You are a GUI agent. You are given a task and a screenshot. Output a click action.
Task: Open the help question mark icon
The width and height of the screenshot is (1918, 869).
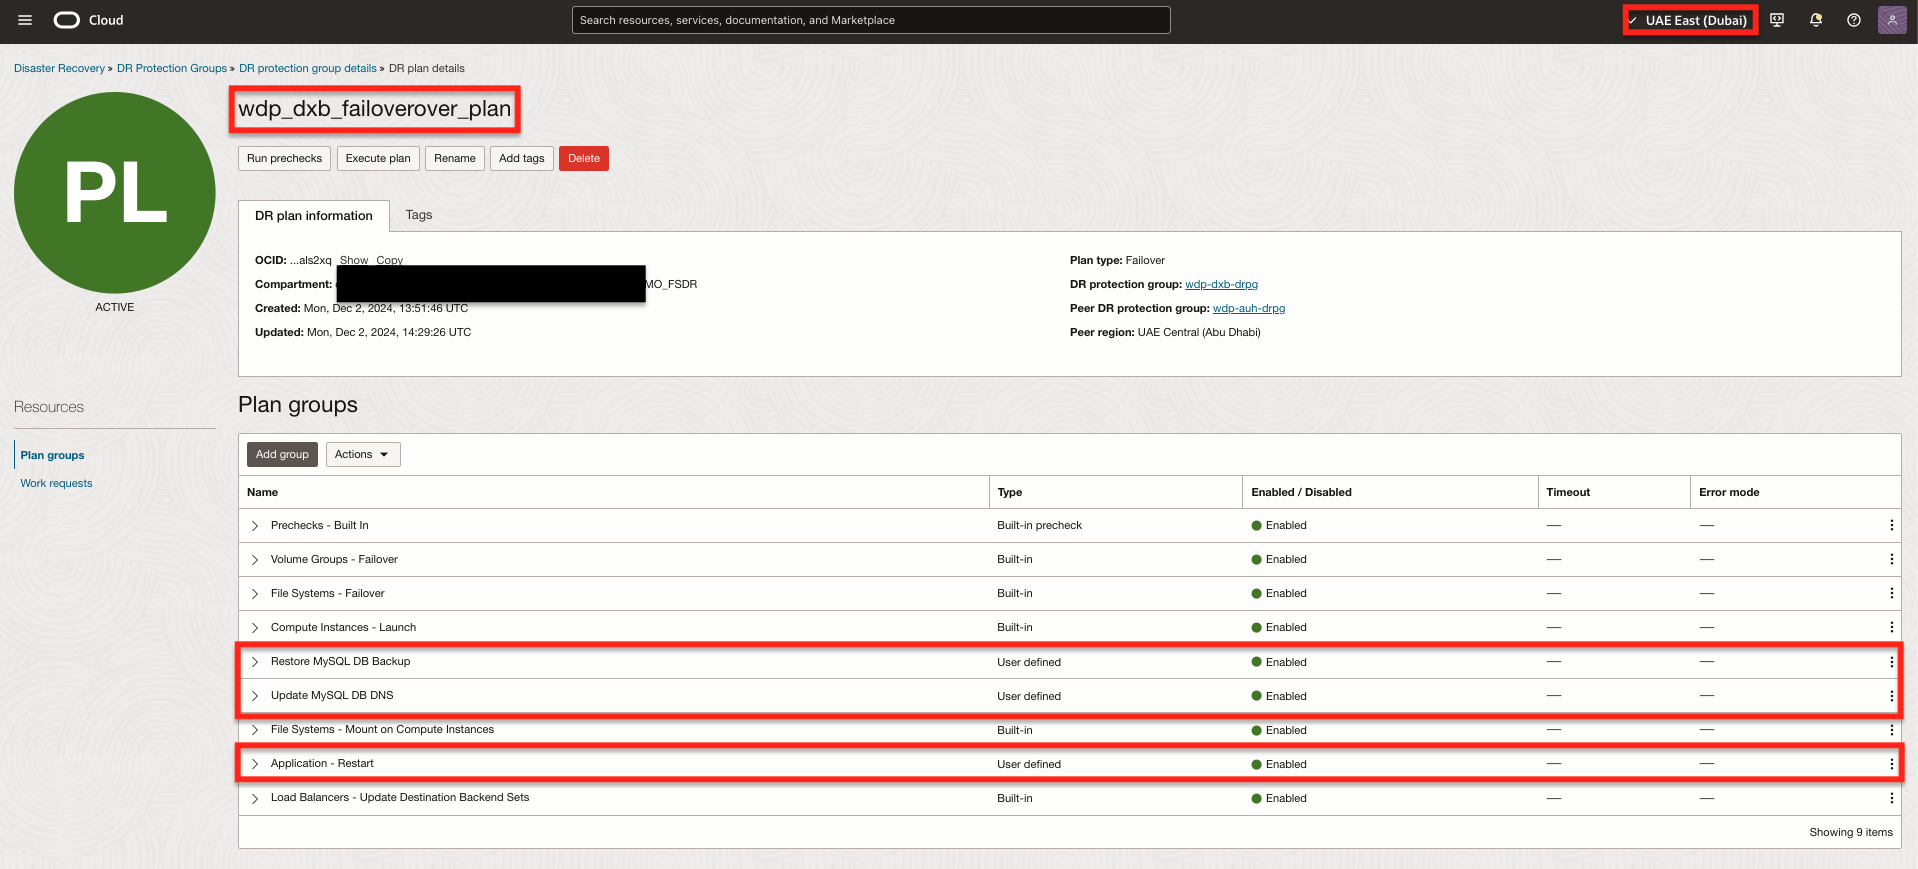tap(1854, 20)
